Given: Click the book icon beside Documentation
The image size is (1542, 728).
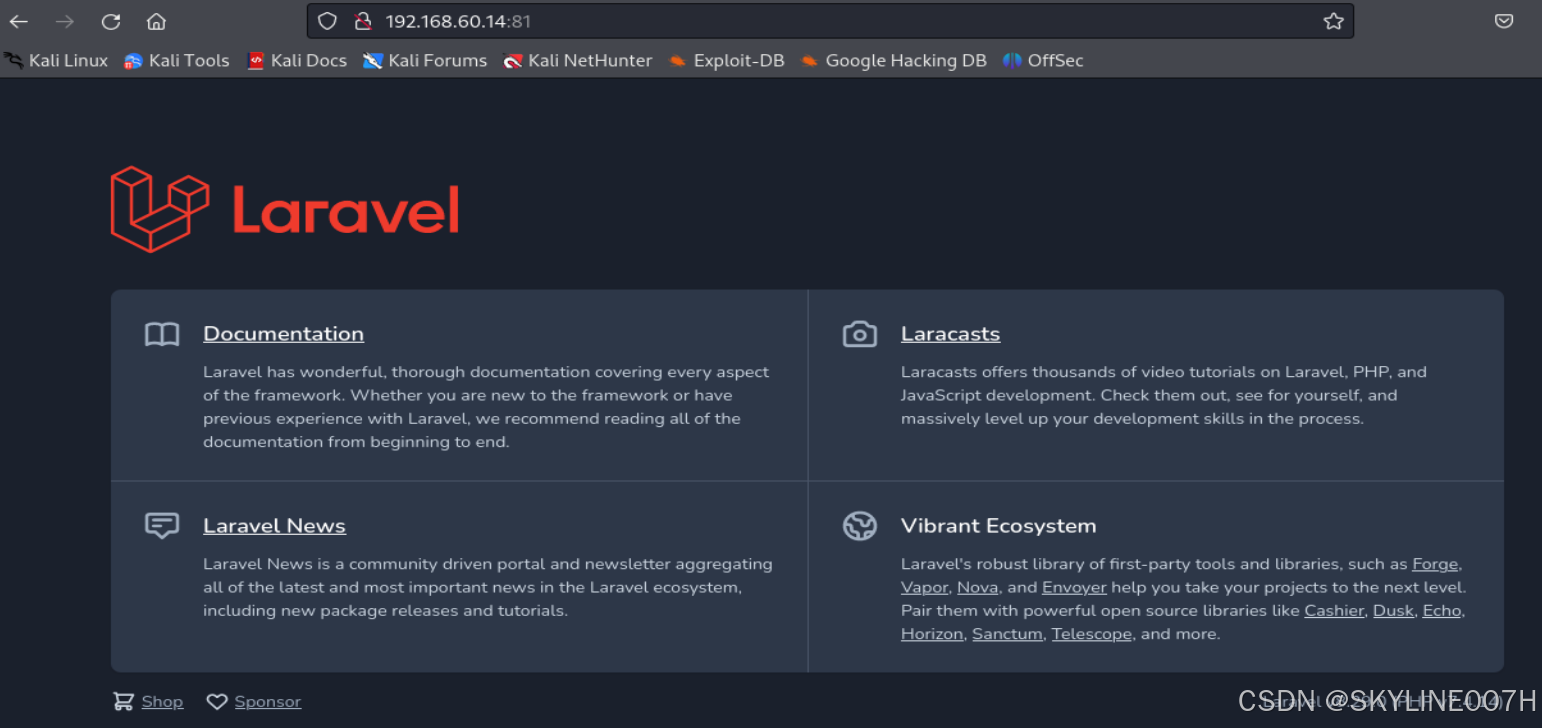Looking at the screenshot, I should click(x=161, y=334).
